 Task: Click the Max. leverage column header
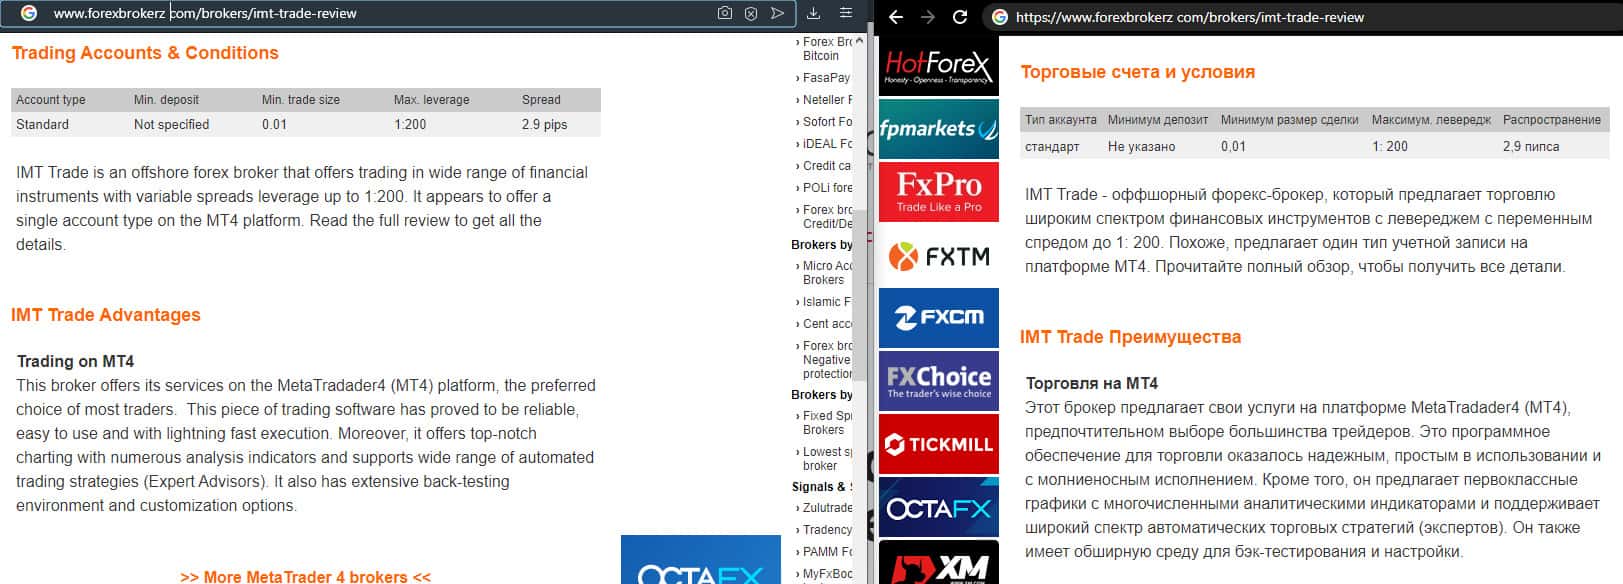431,100
